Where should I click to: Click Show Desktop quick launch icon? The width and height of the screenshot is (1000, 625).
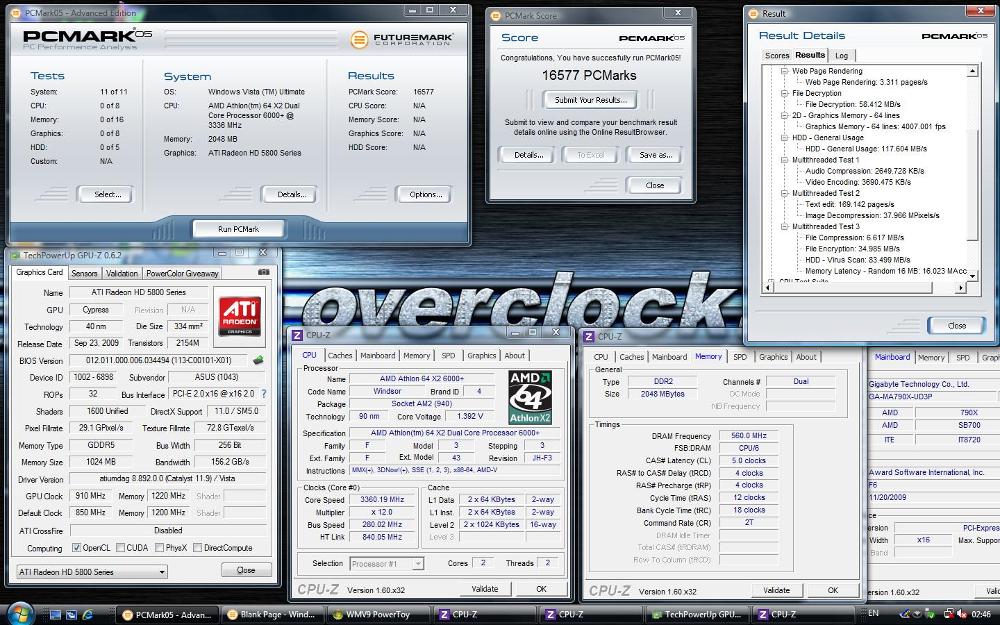(56, 615)
